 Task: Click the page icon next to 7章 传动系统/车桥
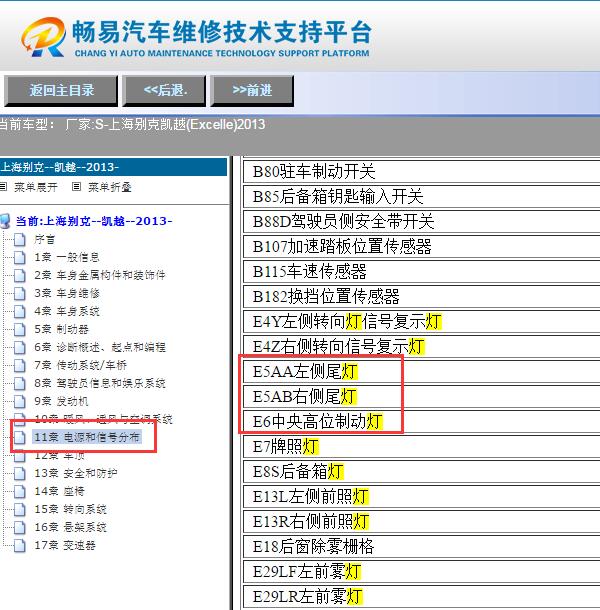point(19,365)
